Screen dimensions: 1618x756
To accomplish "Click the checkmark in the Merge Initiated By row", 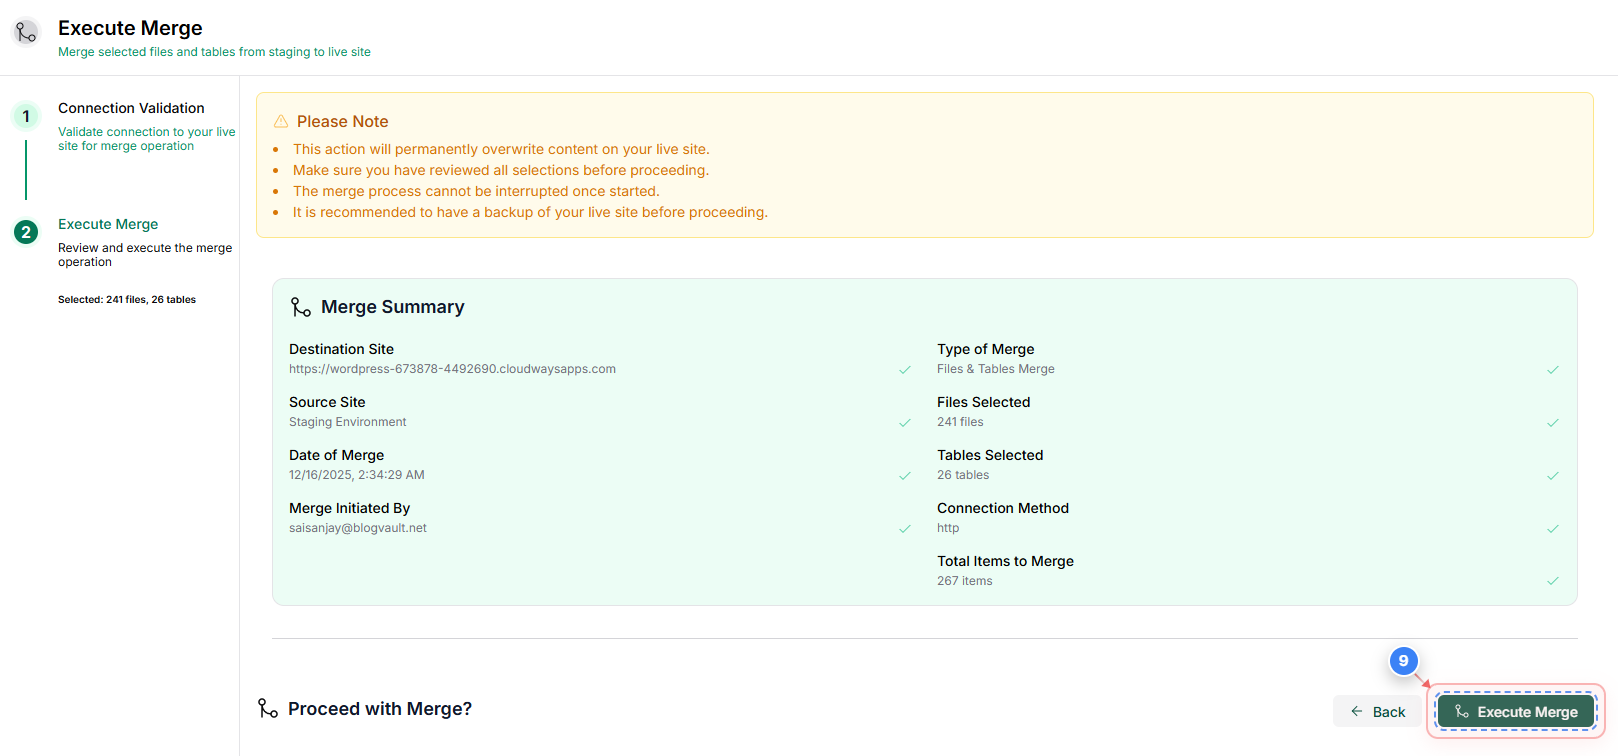I will (x=905, y=529).
